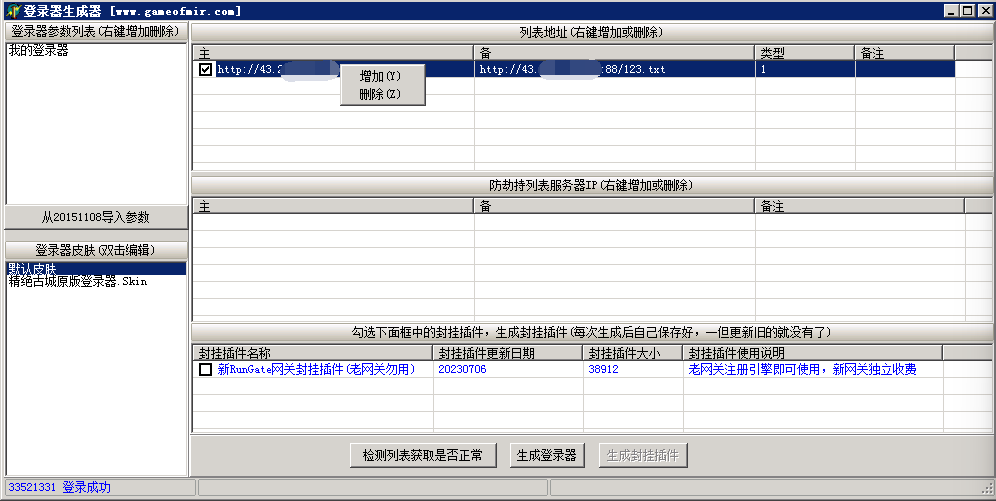Click the 封挂插件使用说明 column header
Image resolution: width=996 pixels, height=501 pixels.
point(812,353)
